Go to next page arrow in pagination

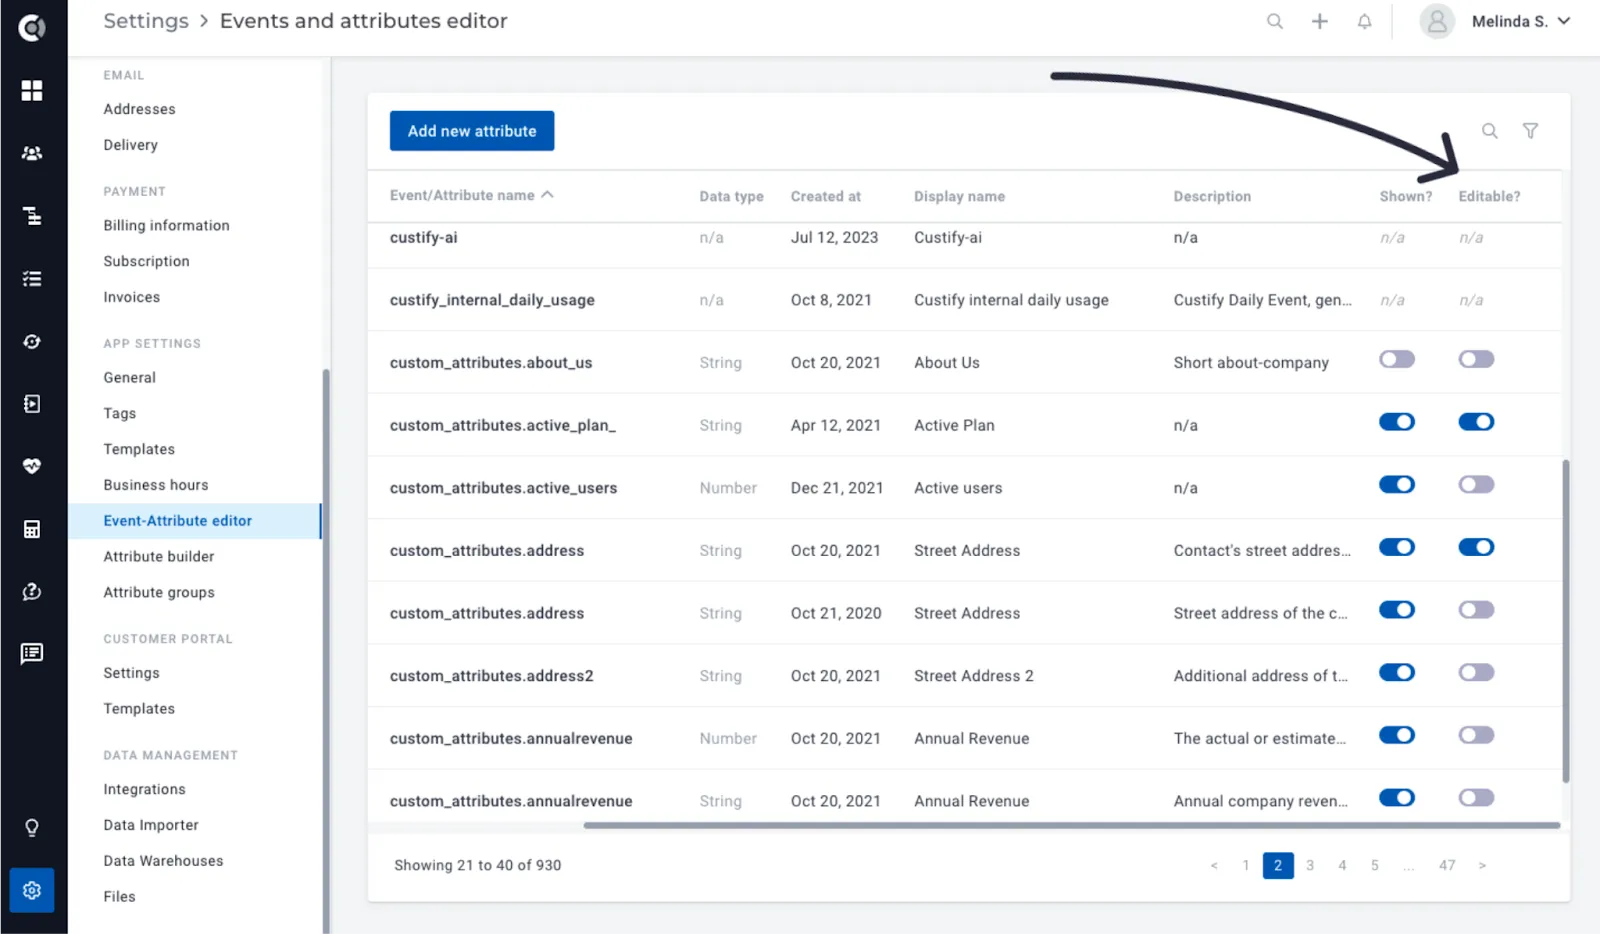1482,866
